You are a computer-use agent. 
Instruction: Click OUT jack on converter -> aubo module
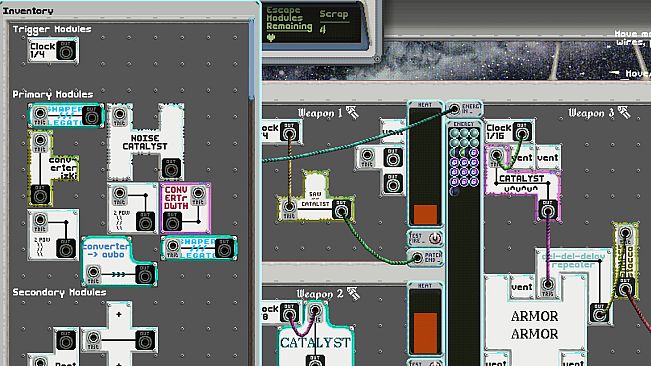(x=144, y=275)
